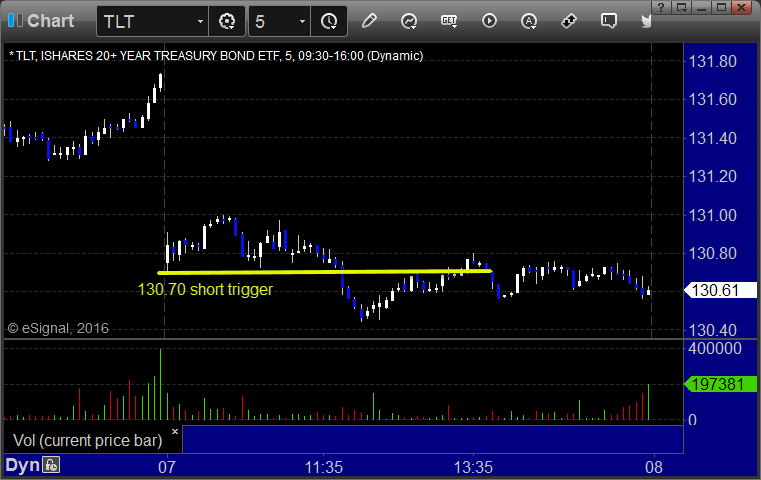Click the 11:35 time axis label
The image size is (761, 480).
coord(324,467)
